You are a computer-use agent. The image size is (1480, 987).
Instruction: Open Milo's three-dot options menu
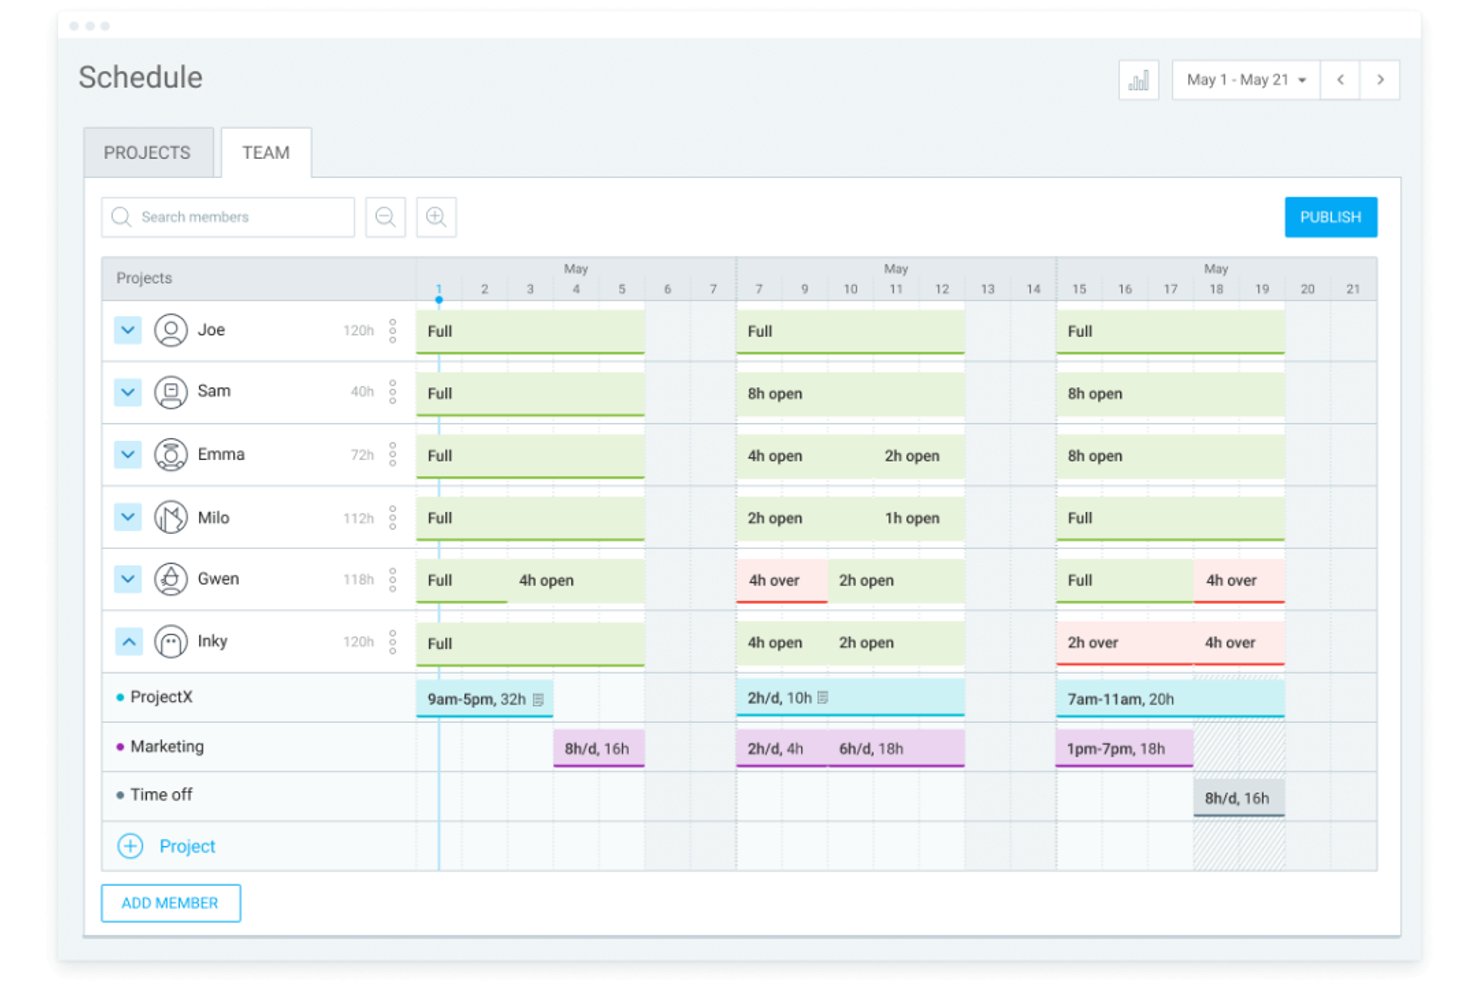[393, 518]
